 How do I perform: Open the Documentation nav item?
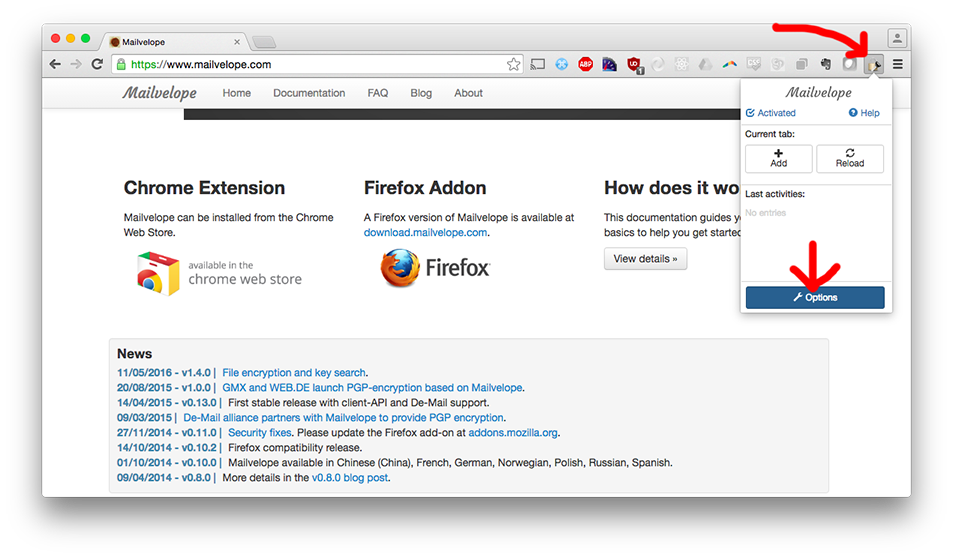[x=309, y=93]
